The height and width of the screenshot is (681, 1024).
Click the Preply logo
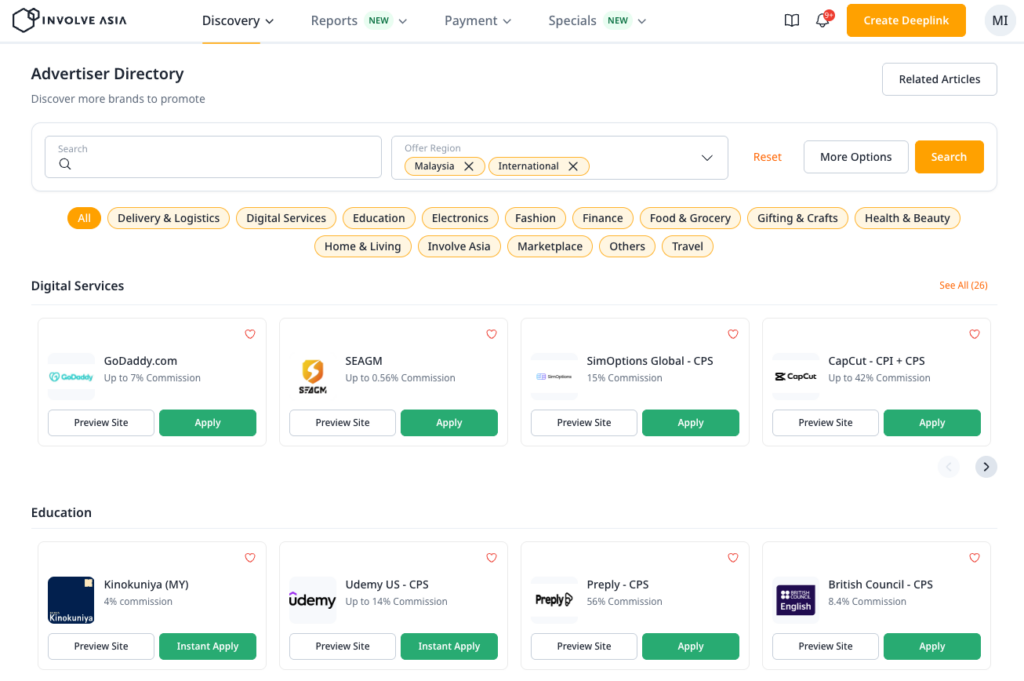(554, 600)
